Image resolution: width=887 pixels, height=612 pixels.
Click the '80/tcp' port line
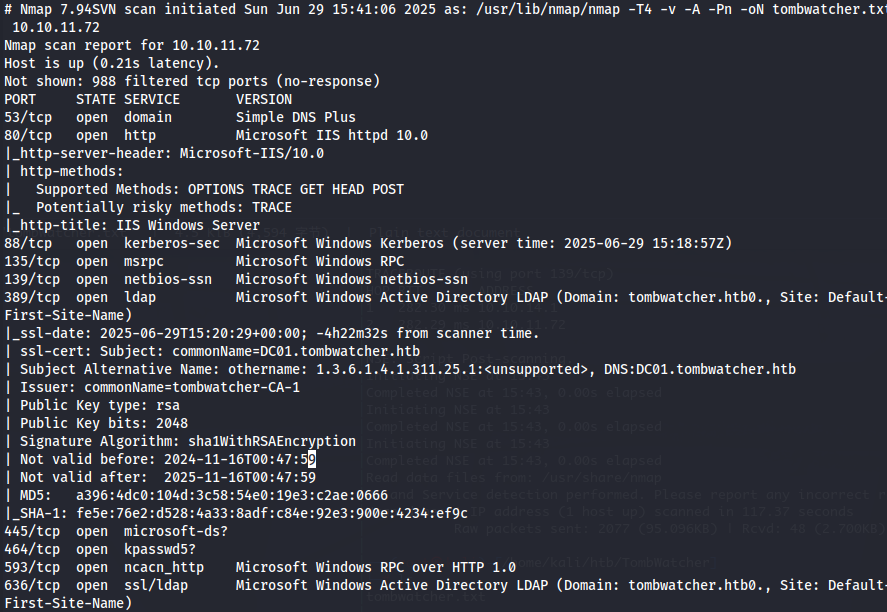tap(216, 135)
